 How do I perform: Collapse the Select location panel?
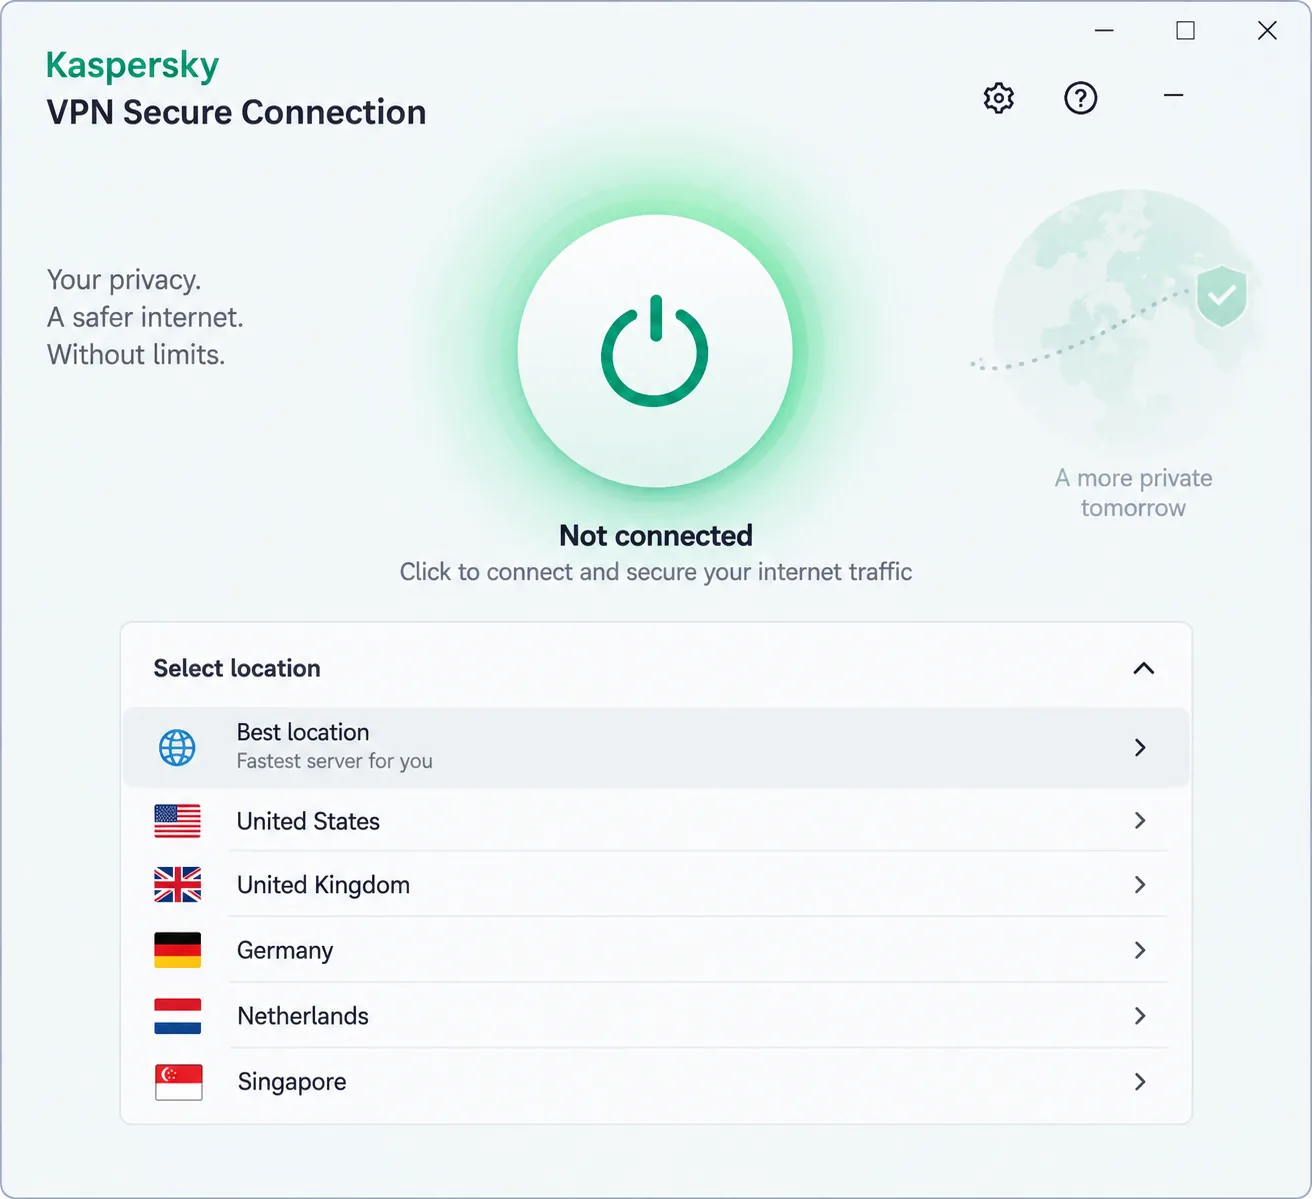tap(1144, 668)
